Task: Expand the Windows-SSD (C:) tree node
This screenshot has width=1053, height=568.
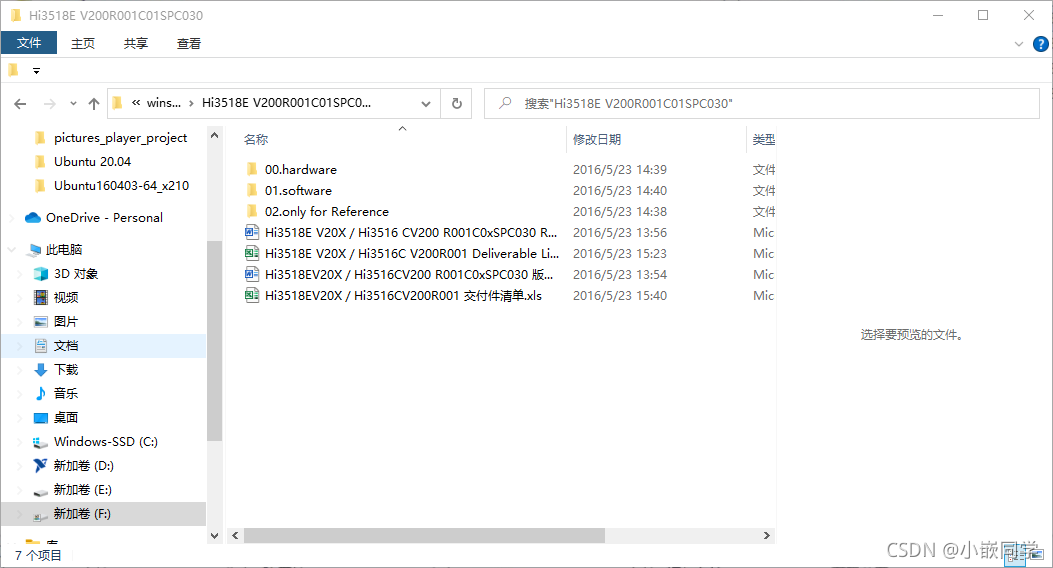Action: pos(19,442)
